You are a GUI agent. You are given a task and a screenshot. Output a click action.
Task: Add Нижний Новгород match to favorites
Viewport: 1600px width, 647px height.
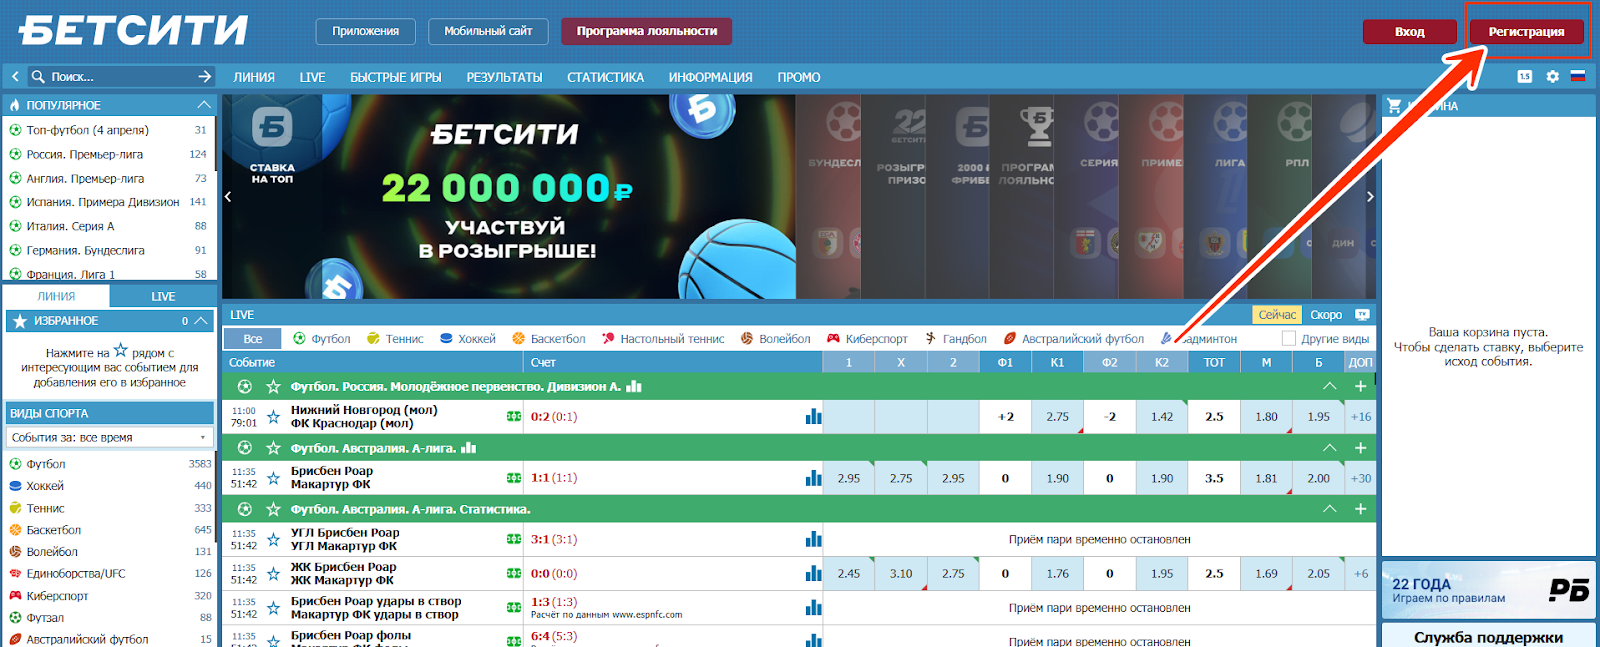click(x=273, y=417)
